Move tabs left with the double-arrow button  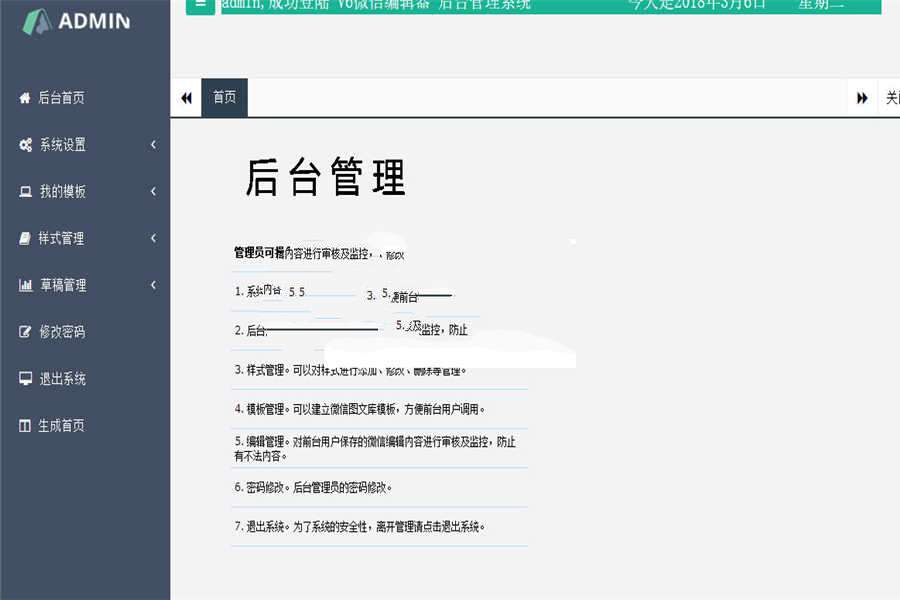[x=186, y=98]
